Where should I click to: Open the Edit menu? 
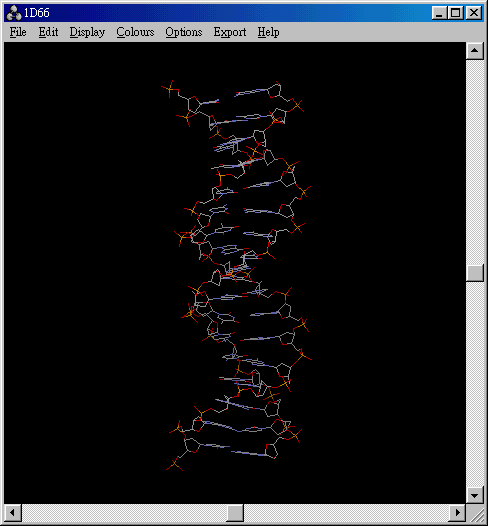48,32
